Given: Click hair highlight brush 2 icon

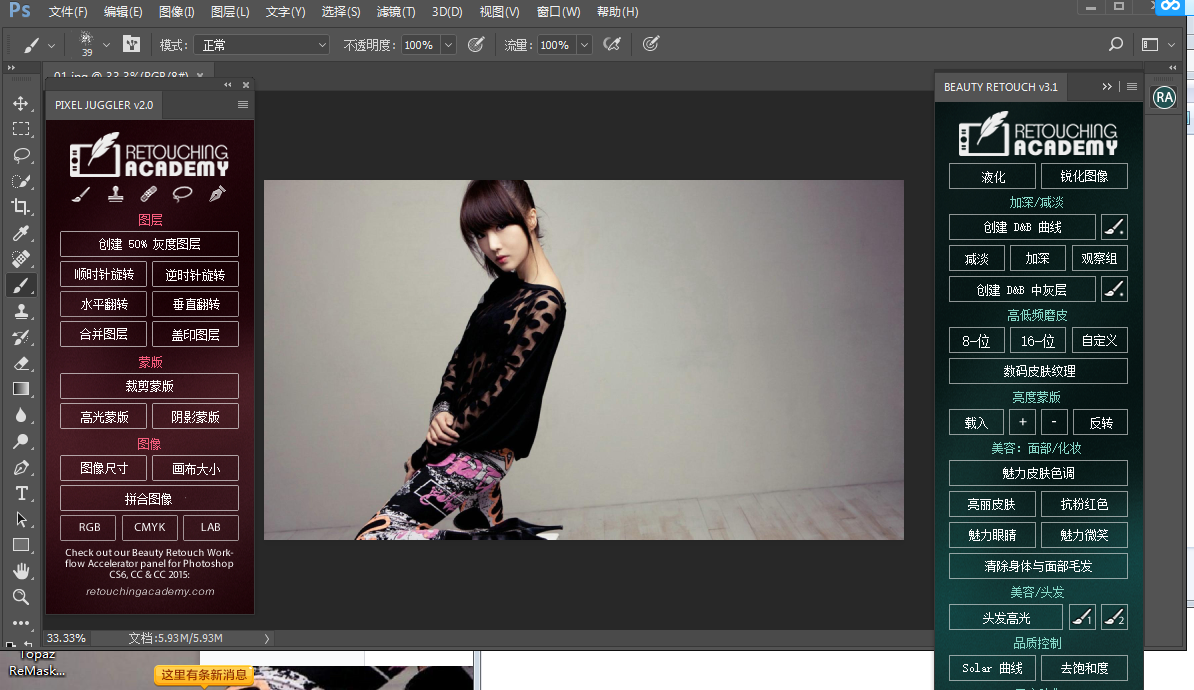Looking at the screenshot, I should click(1114, 618).
